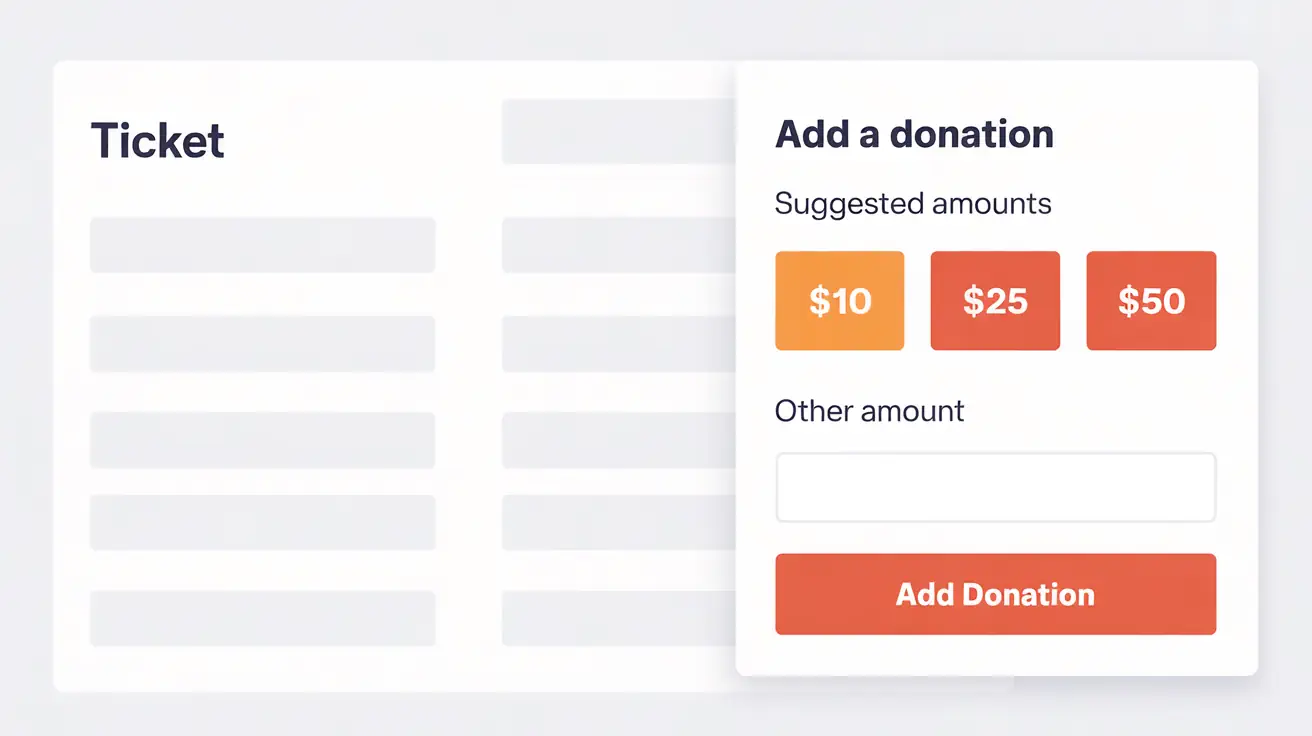This screenshot has height=736, width=1312.
Task: Click the topmost placeholder block in the middle column
Action: 615,131
